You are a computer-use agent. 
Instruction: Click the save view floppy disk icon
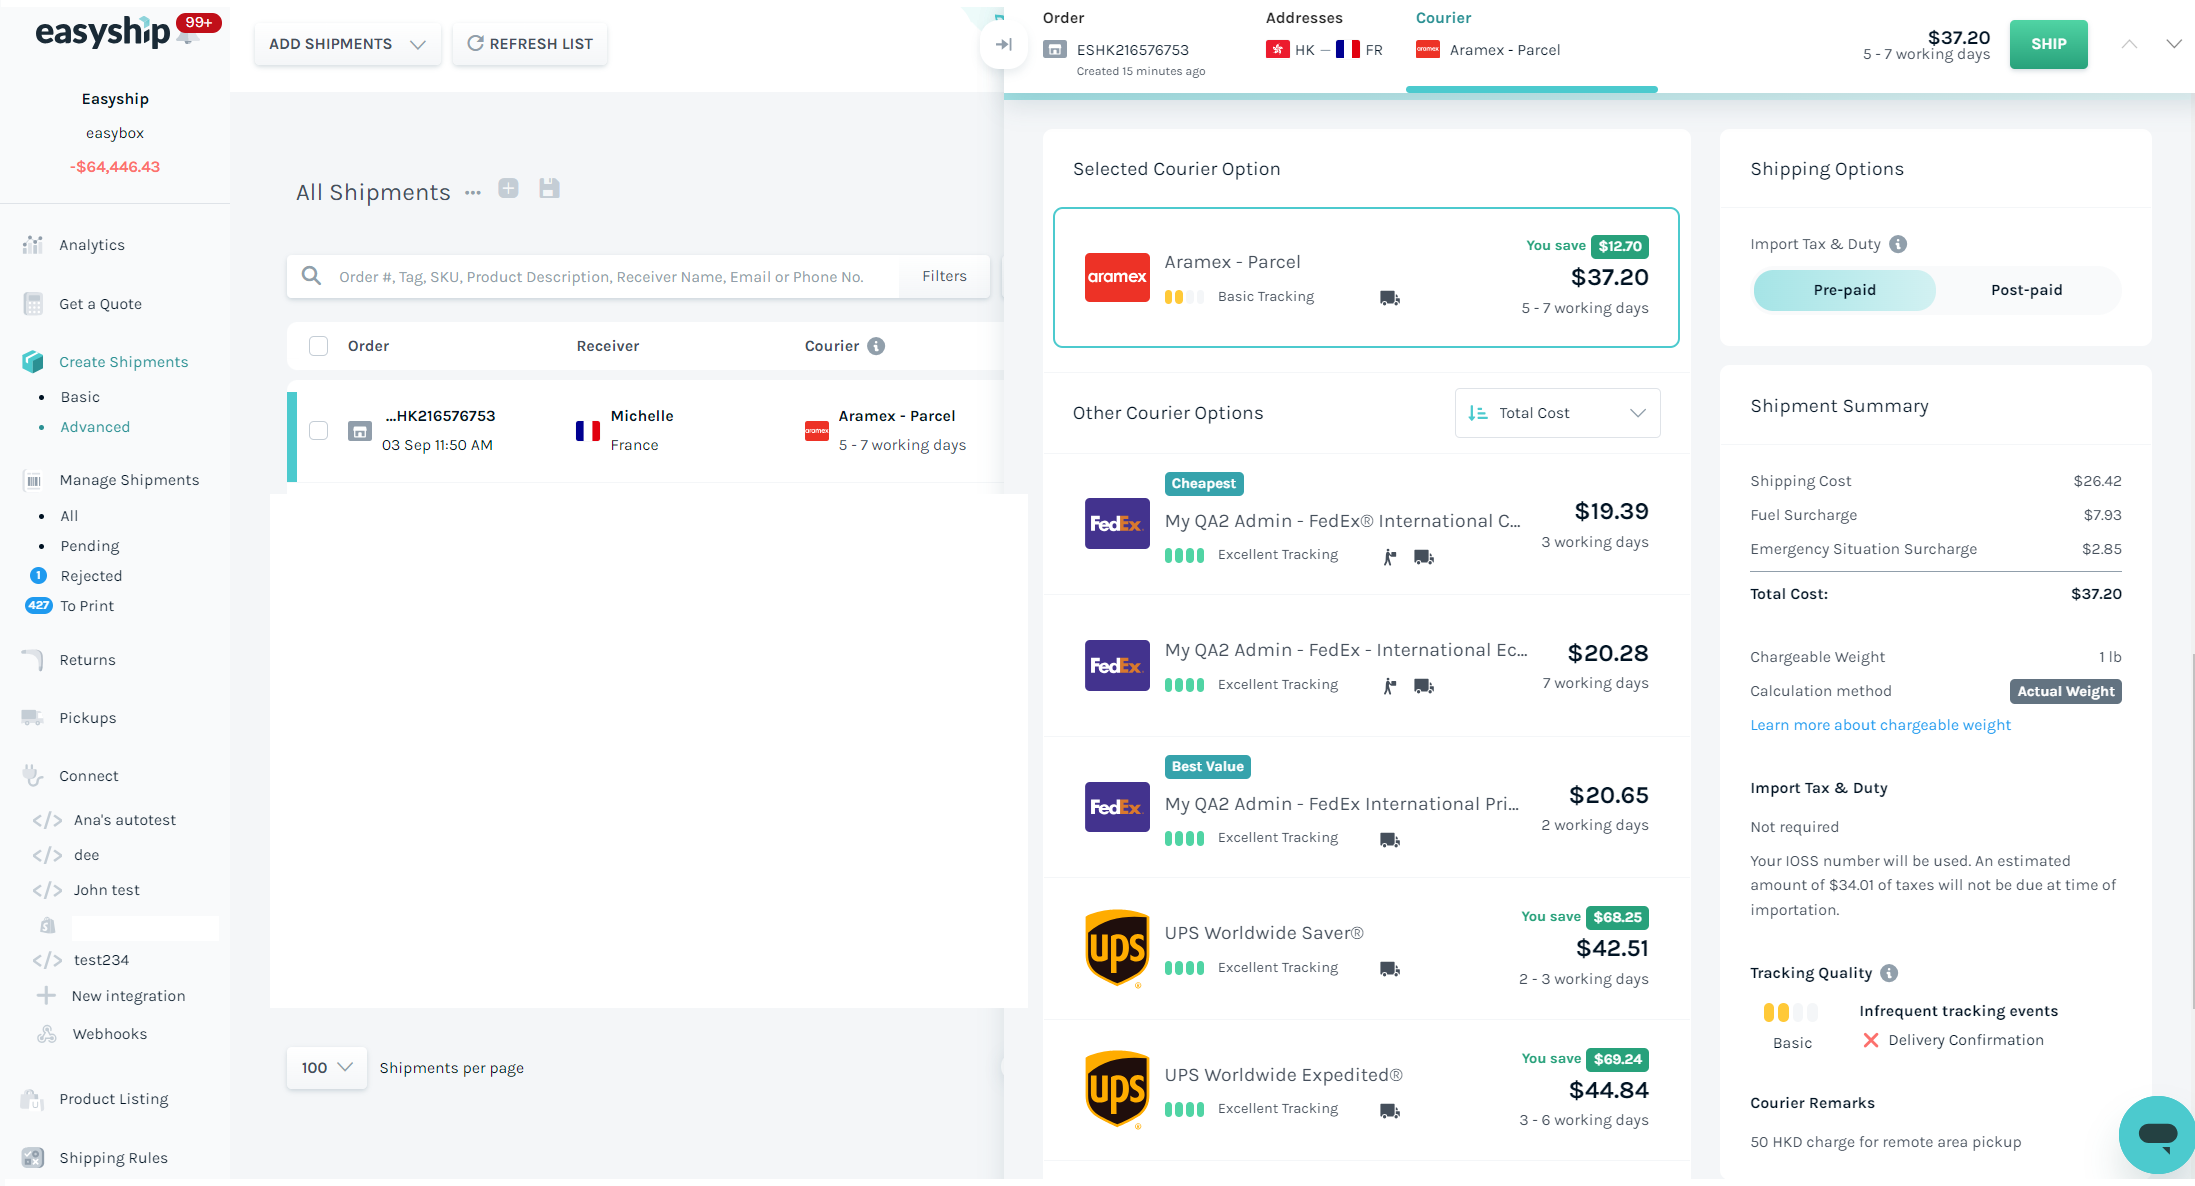pos(549,188)
